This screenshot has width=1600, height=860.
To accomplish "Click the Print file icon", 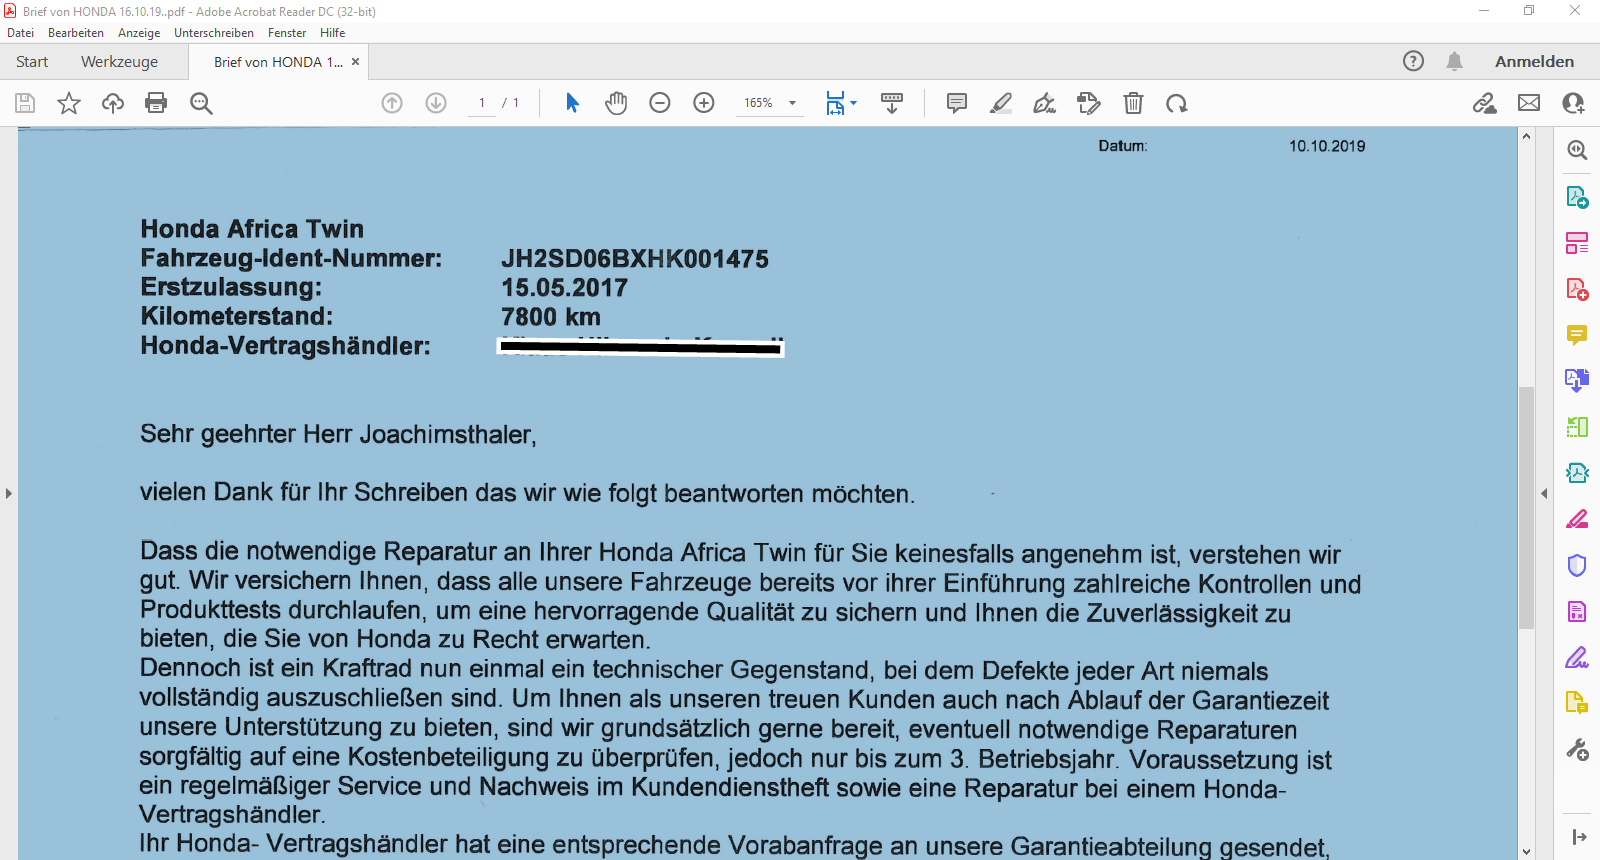I will point(156,103).
